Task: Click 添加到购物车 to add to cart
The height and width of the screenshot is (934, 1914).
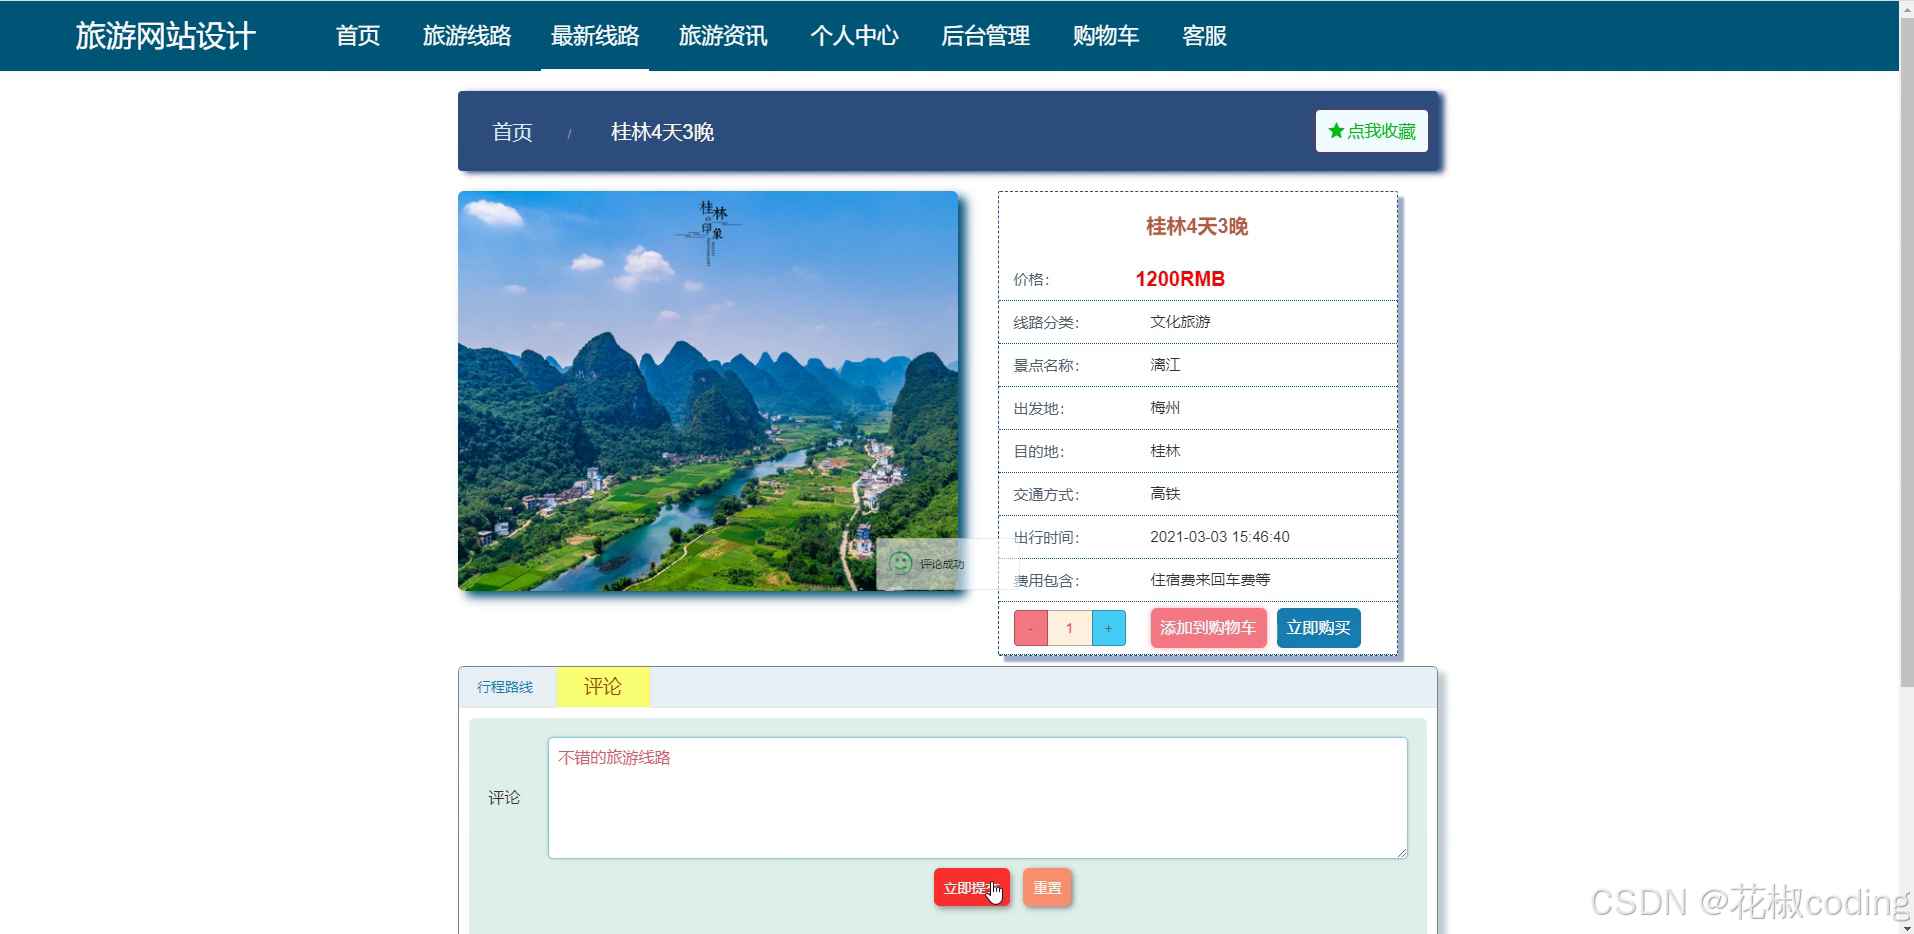Action: coord(1207,628)
